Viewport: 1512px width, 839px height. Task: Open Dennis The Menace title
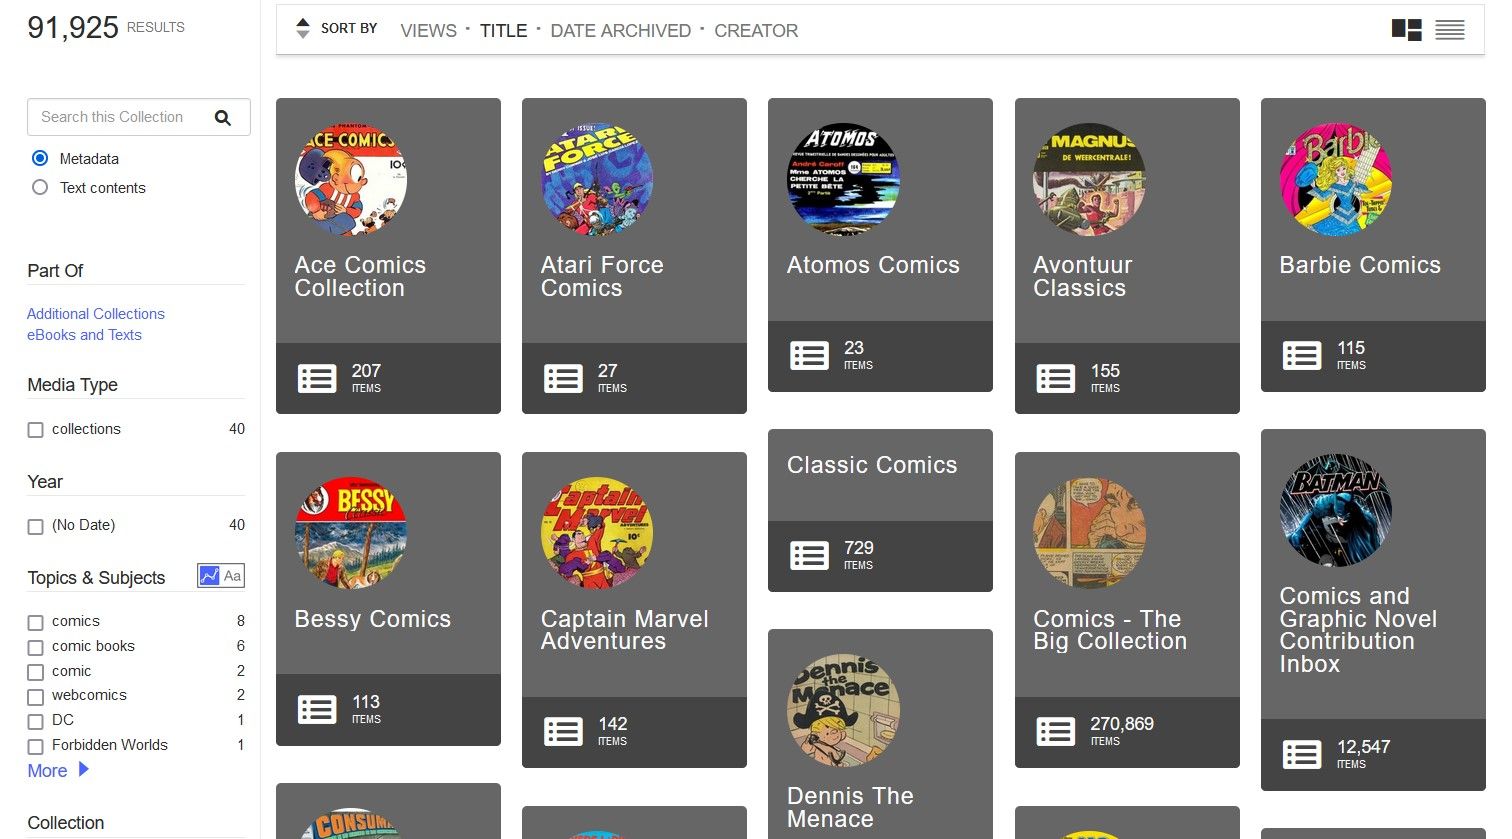(850, 807)
